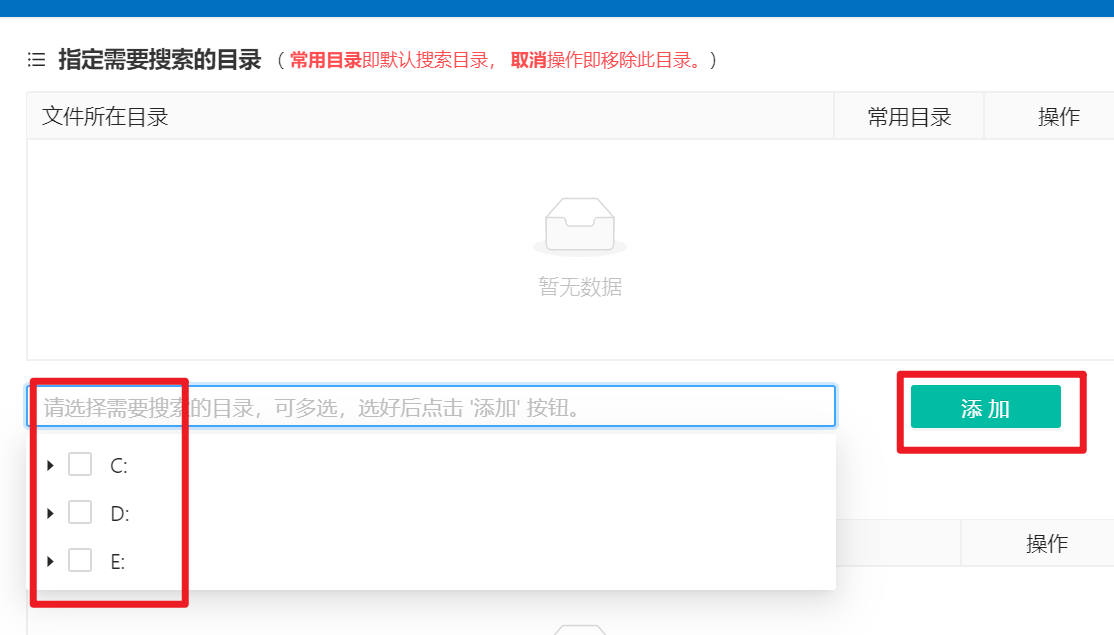Click the list icon beside the directory heading
This screenshot has width=1114, height=635.
click(36, 60)
